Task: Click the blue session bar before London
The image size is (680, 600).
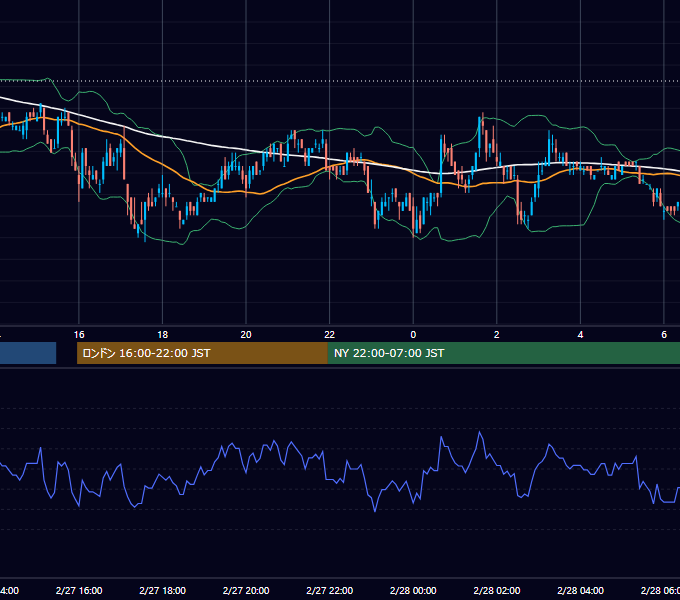Action: [x=28, y=353]
